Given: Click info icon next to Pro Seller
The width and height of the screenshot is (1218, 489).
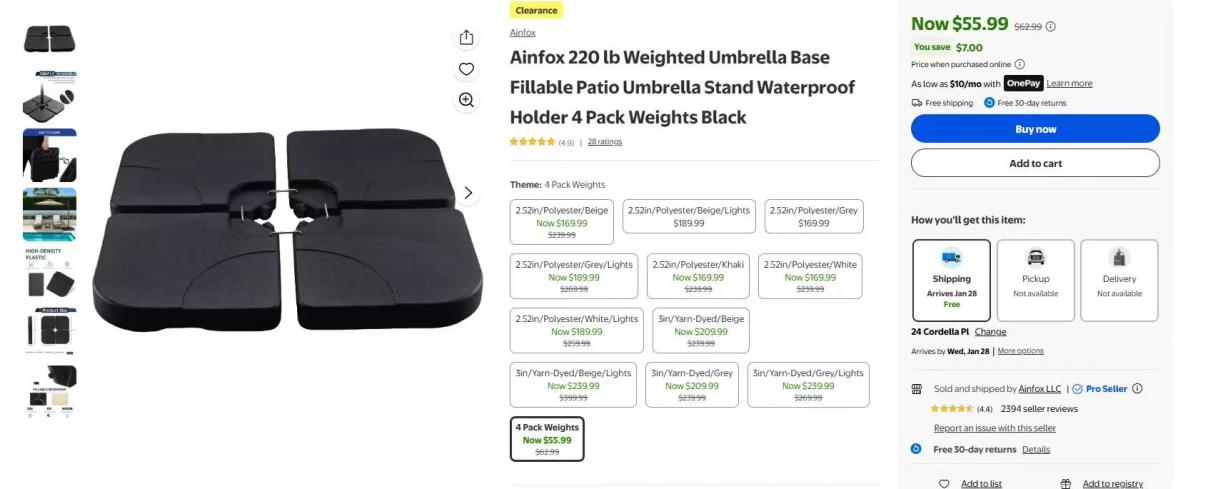Looking at the screenshot, I should point(1137,389).
